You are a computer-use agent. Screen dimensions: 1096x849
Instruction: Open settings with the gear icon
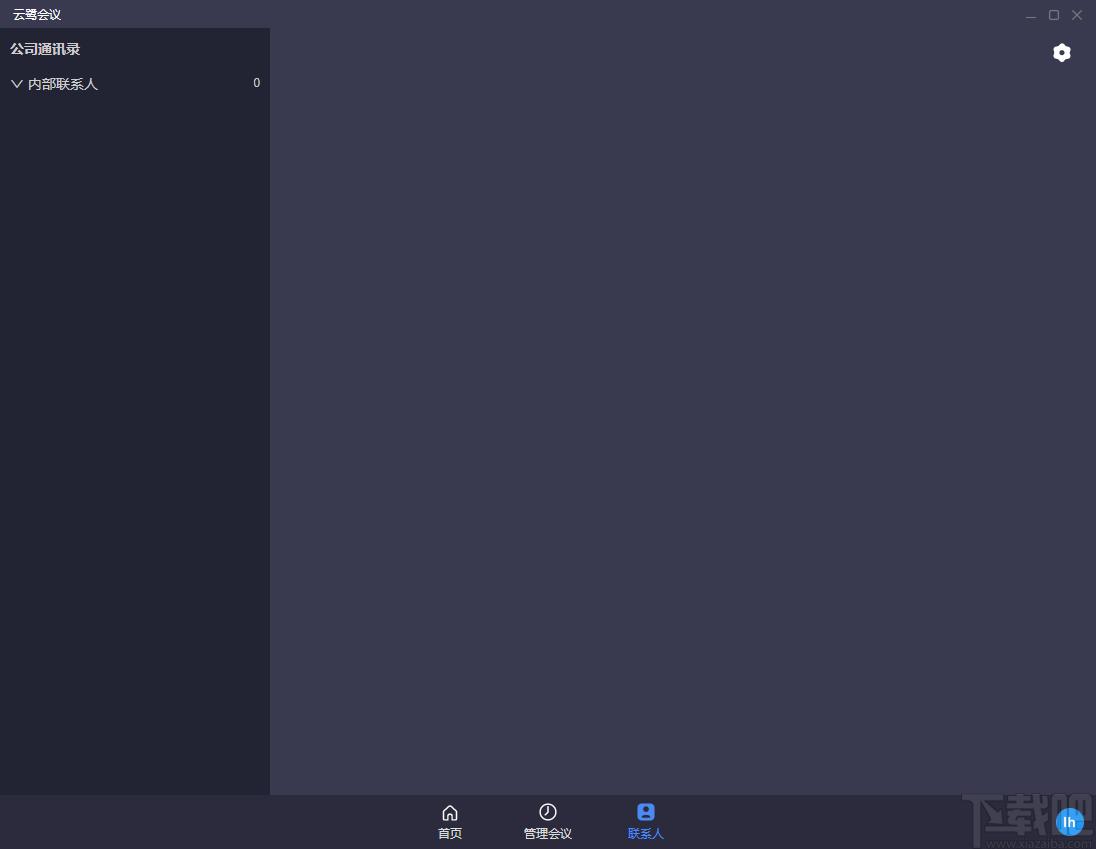[x=1062, y=53]
